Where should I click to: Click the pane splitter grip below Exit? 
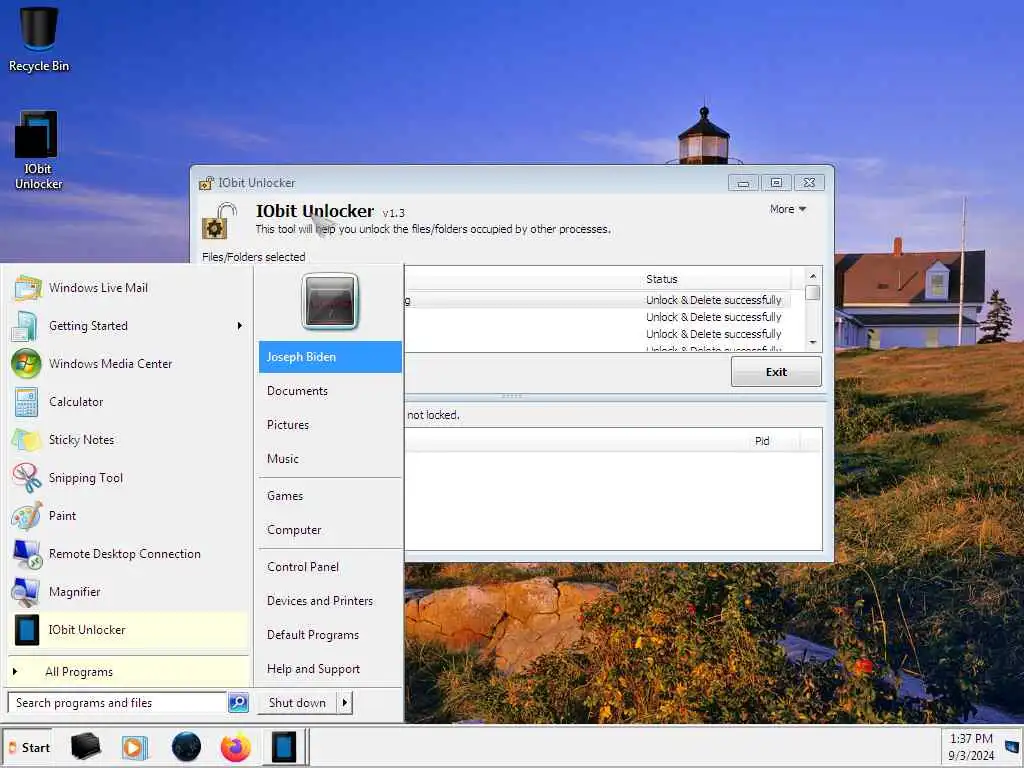coord(511,396)
